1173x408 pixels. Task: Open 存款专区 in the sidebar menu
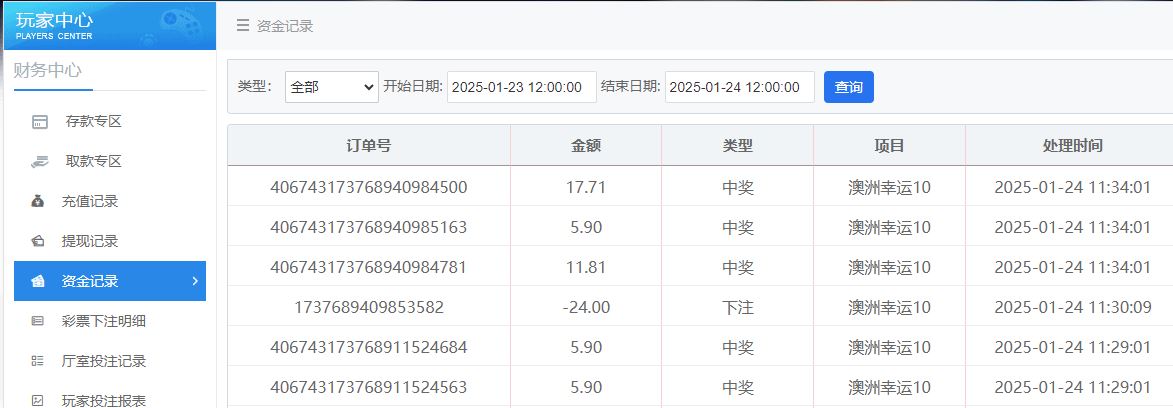click(93, 122)
